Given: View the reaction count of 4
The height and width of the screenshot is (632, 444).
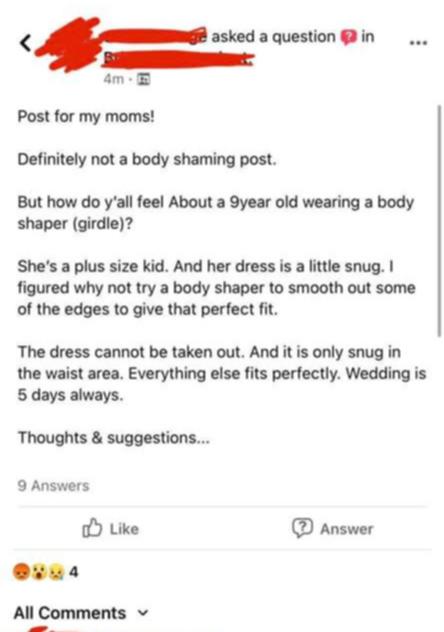Looking at the screenshot, I should pos(73,572).
